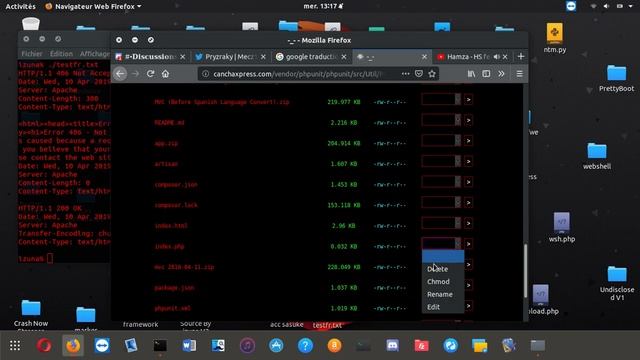Viewport: 640px width, 360px height.
Task: Select the blank highlighted dropdown option
Action: point(443,257)
